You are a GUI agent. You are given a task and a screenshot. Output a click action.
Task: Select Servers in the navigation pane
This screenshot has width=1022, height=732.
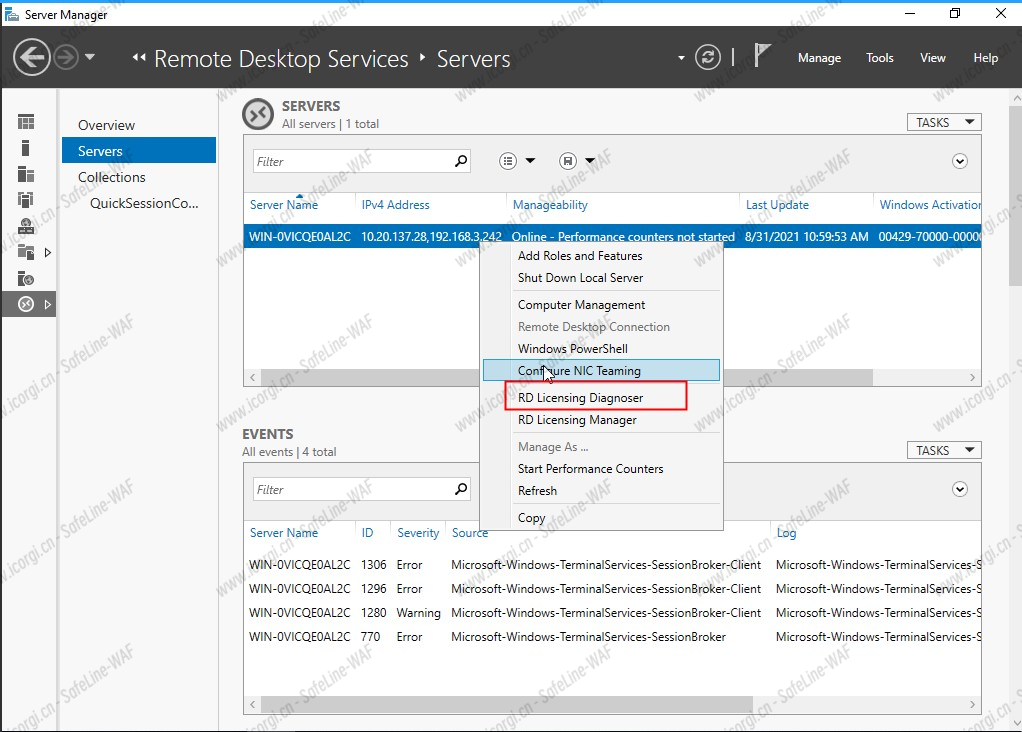click(139, 151)
